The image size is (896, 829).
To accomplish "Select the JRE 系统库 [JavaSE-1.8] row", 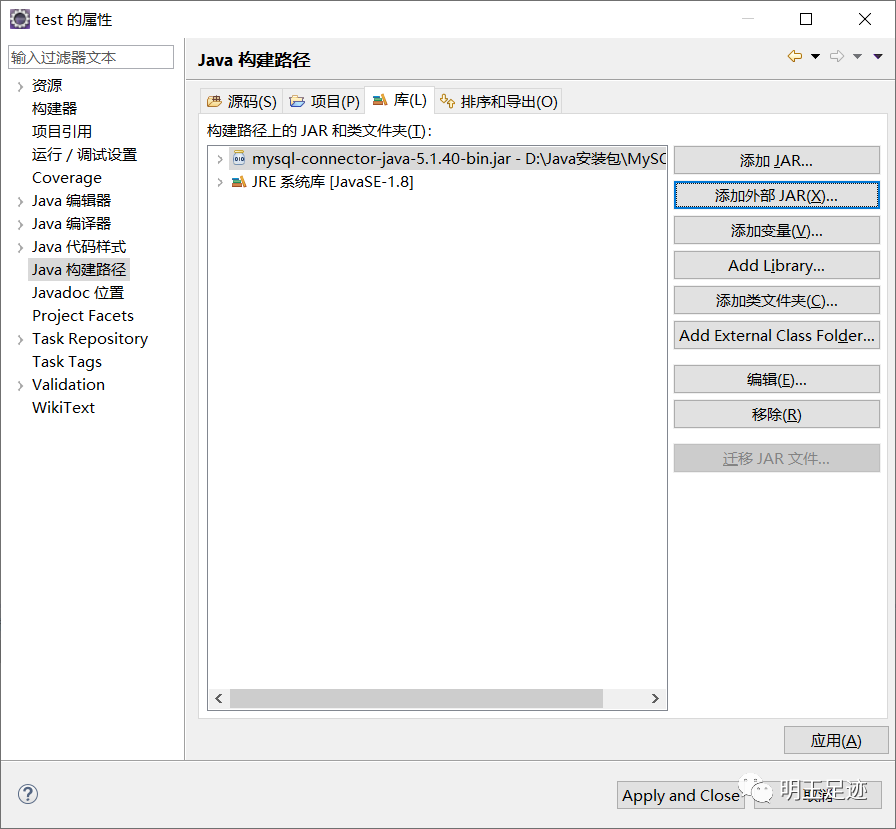I will [x=322, y=182].
